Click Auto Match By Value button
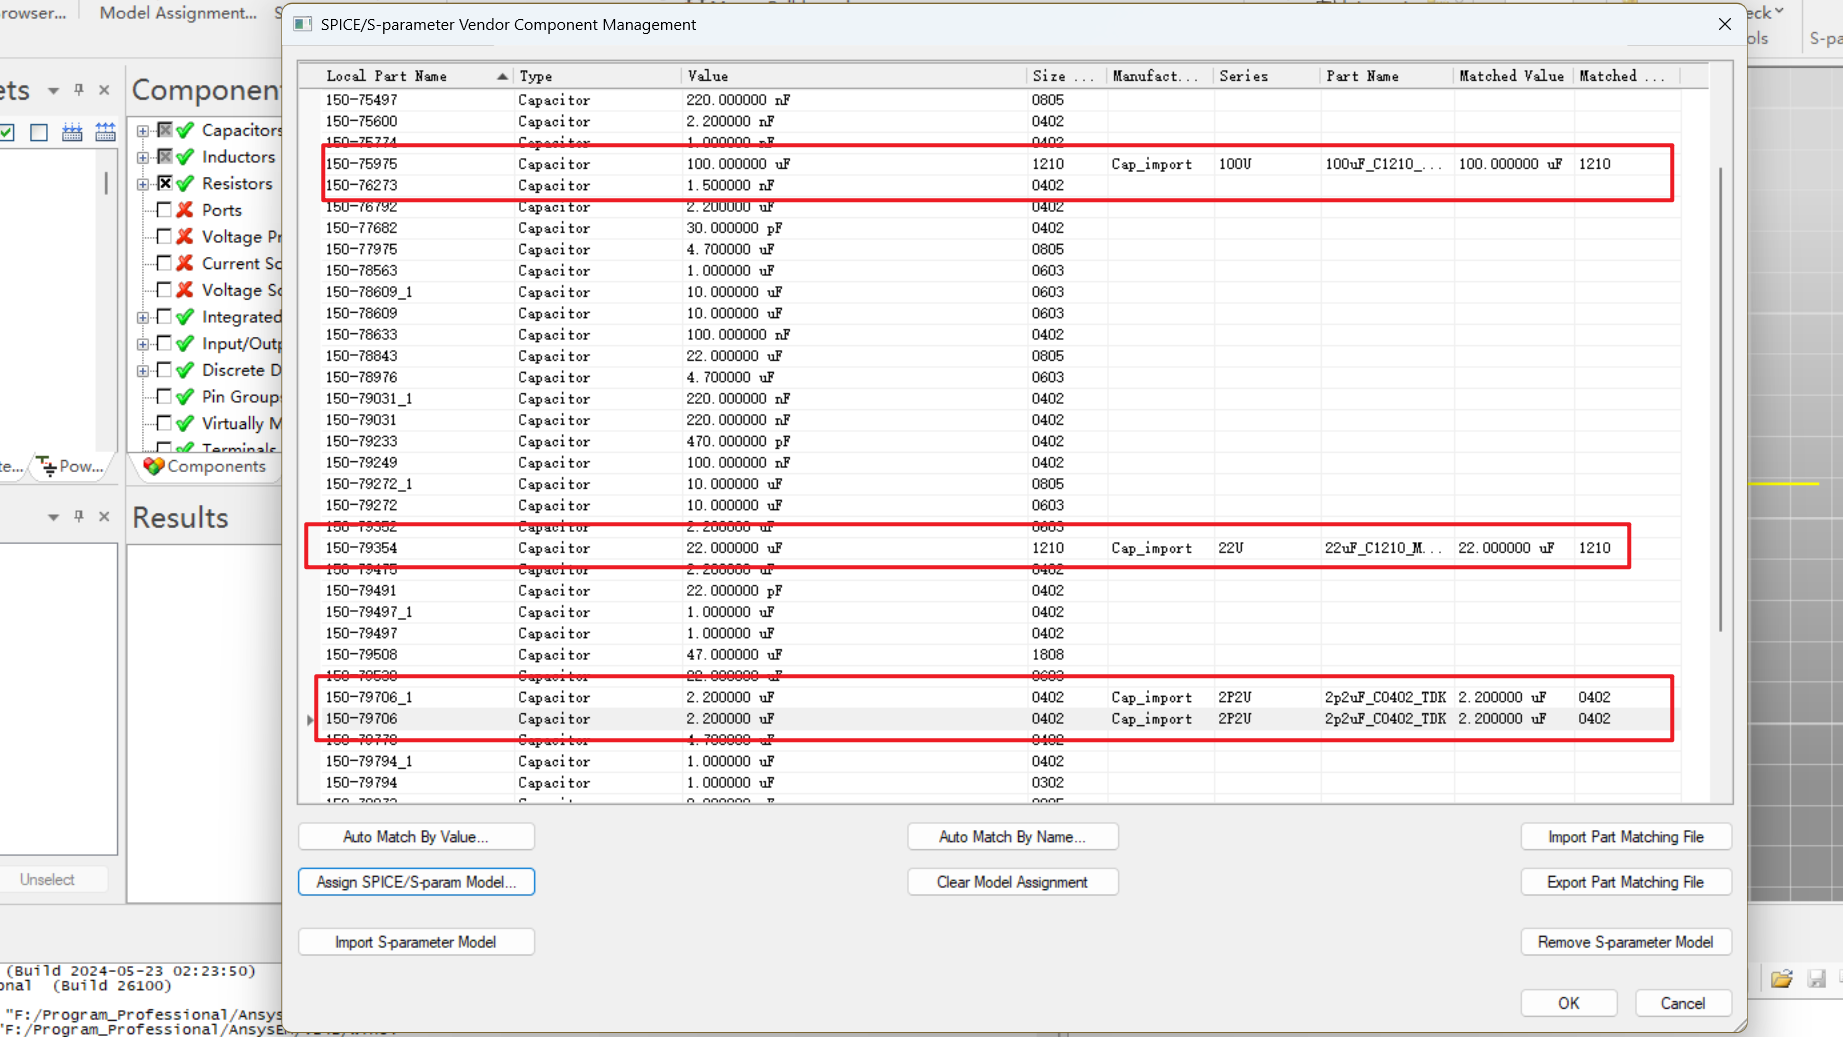 click(x=416, y=837)
